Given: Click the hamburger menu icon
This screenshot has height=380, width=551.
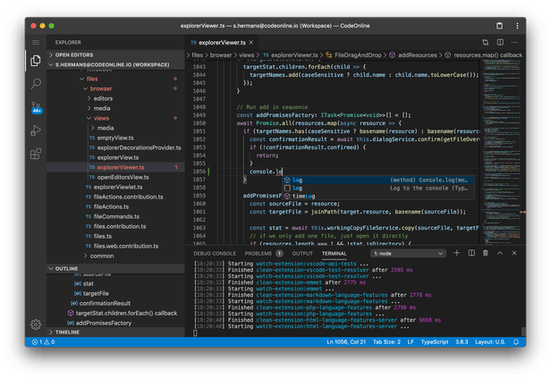Looking at the screenshot, I should point(35,43).
